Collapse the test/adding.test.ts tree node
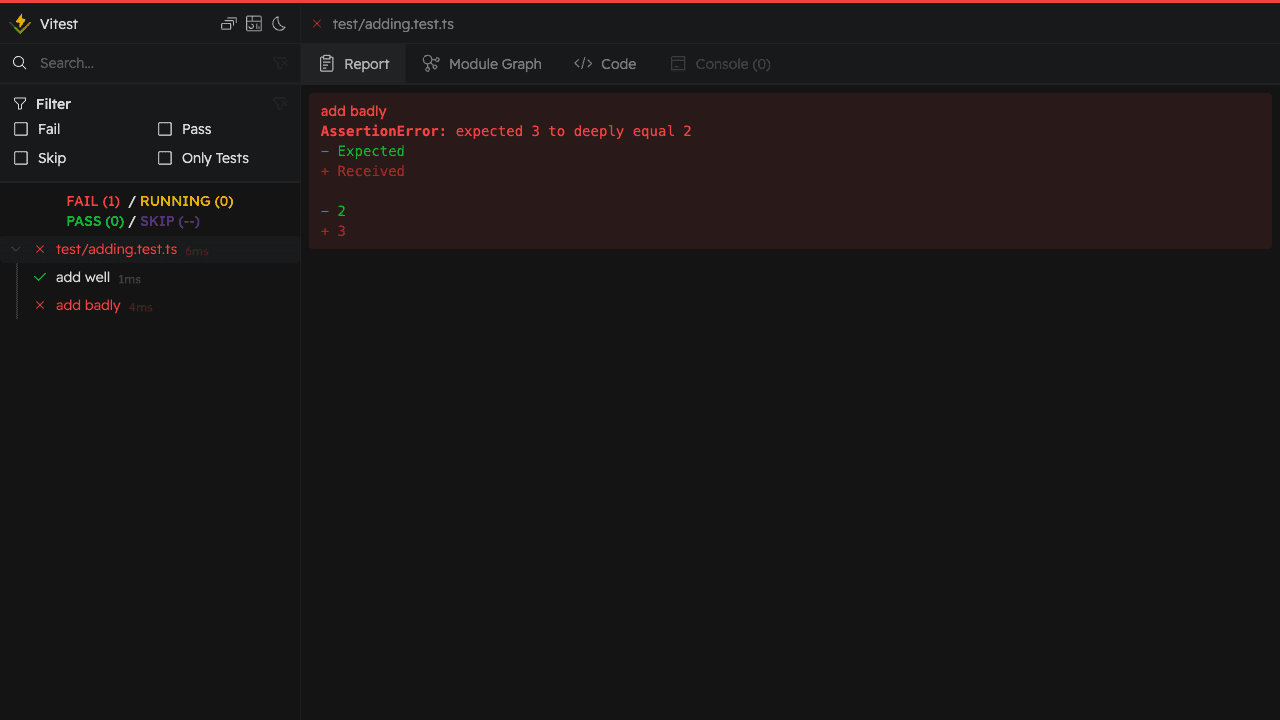Image resolution: width=1280 pixels, height=720 pixels. pyautogui.click(x=16, y=249)
